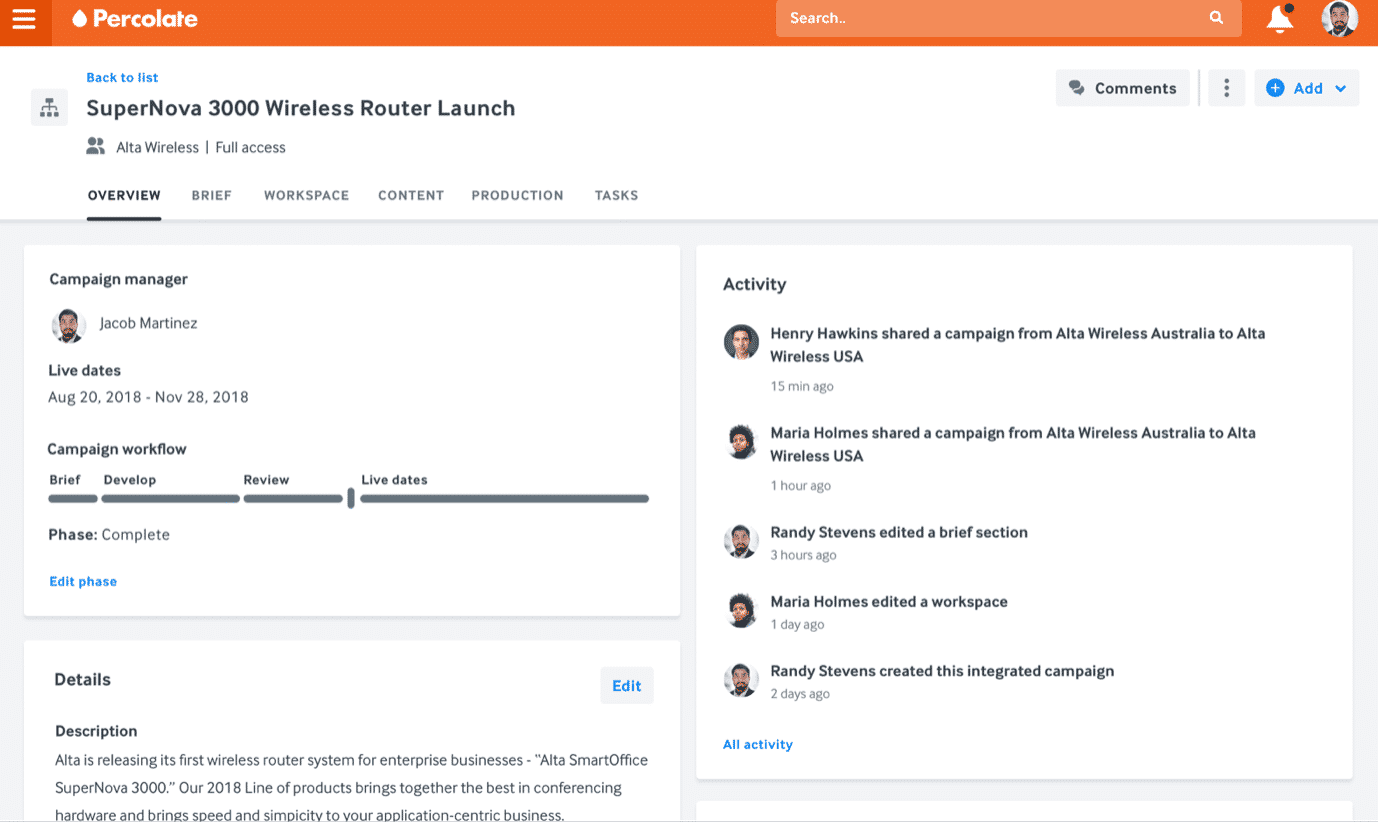Open the Comments button
The width and height of the screenshot is (1378, 822).
click(x=1123, y=88)
